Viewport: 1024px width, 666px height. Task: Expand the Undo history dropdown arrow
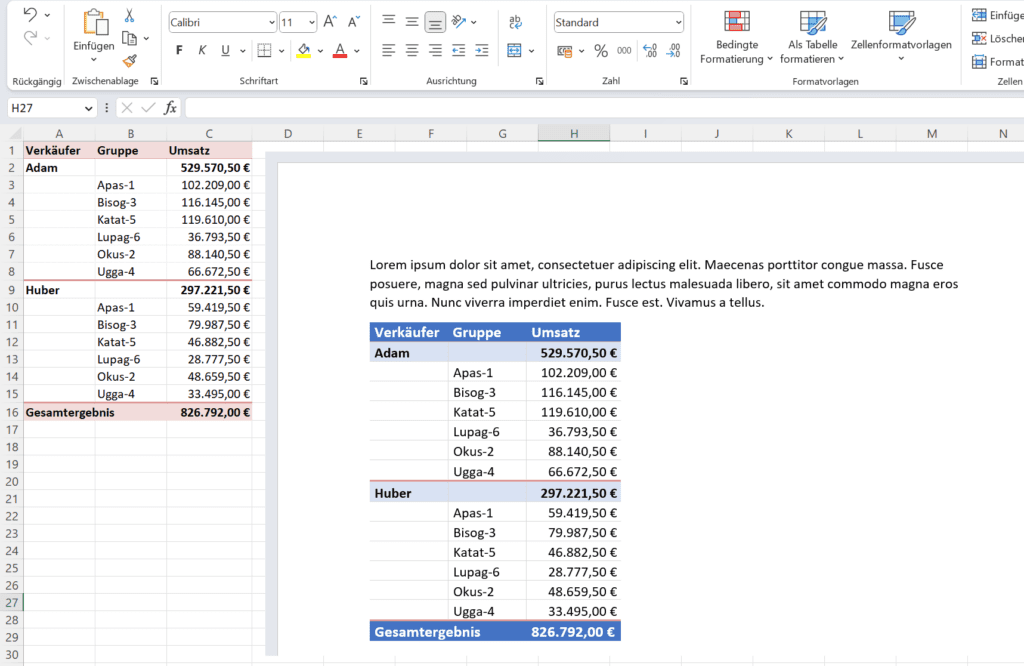pyautogui.click(x=47, y=14)
